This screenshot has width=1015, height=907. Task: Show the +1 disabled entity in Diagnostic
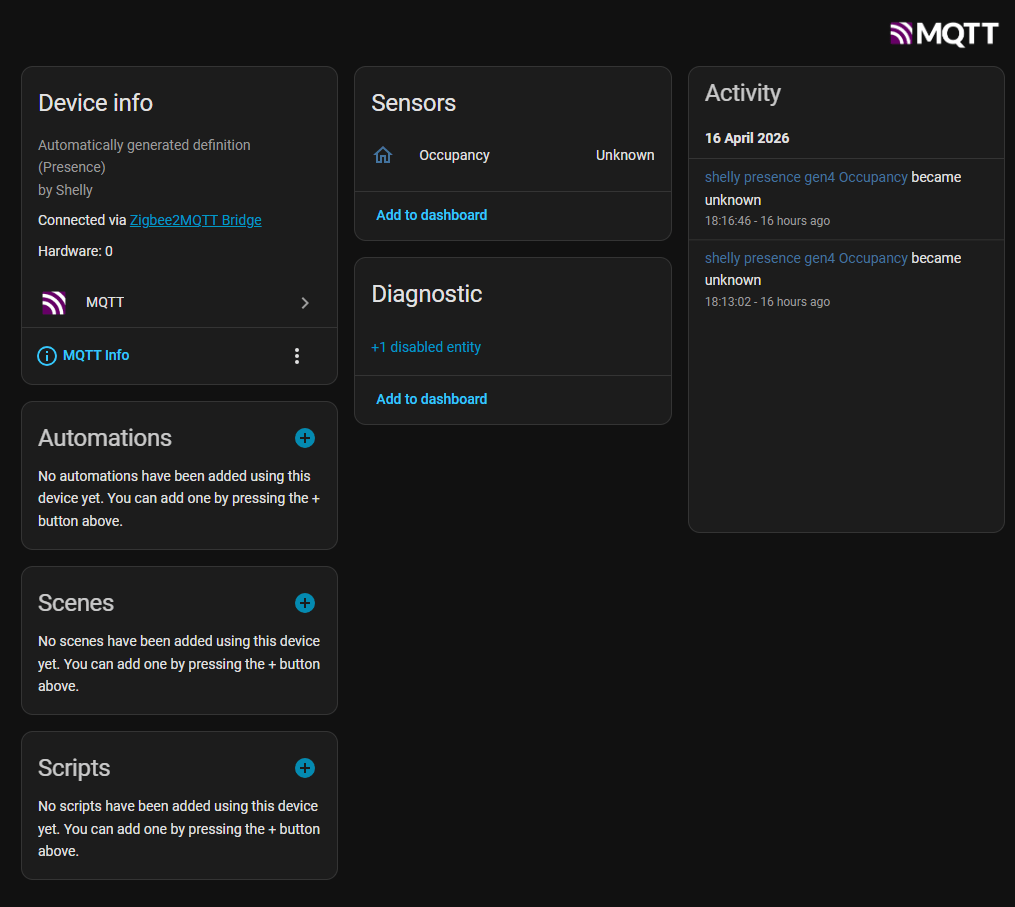click(426, 347)
